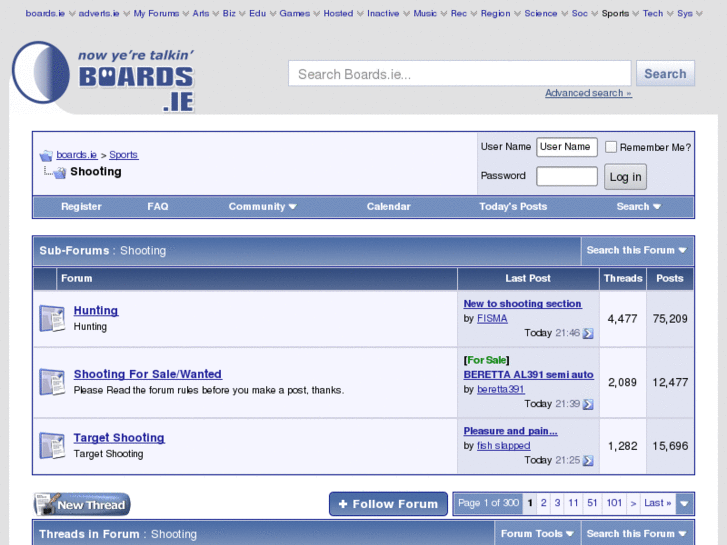This screenshot has height=545, width=727.
Task: Open Search this Forum in Sub-Forums header
Action: 637,250
